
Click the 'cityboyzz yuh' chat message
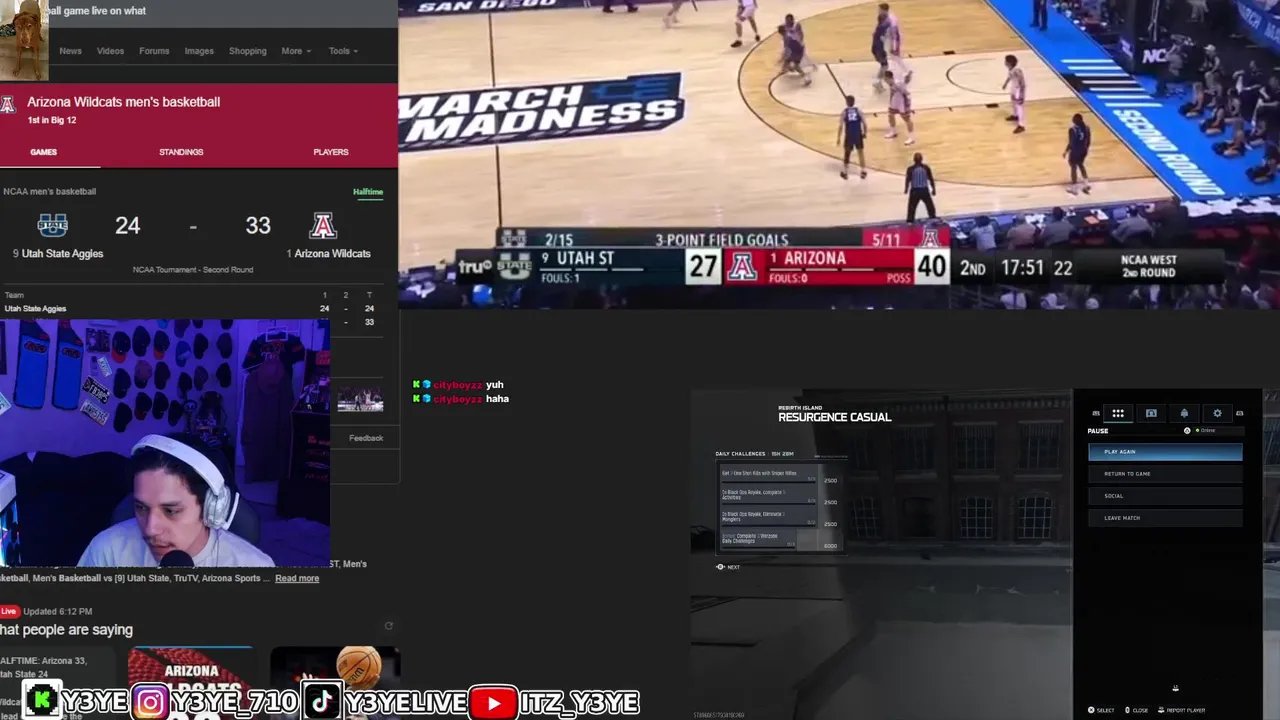pos(459,385)
